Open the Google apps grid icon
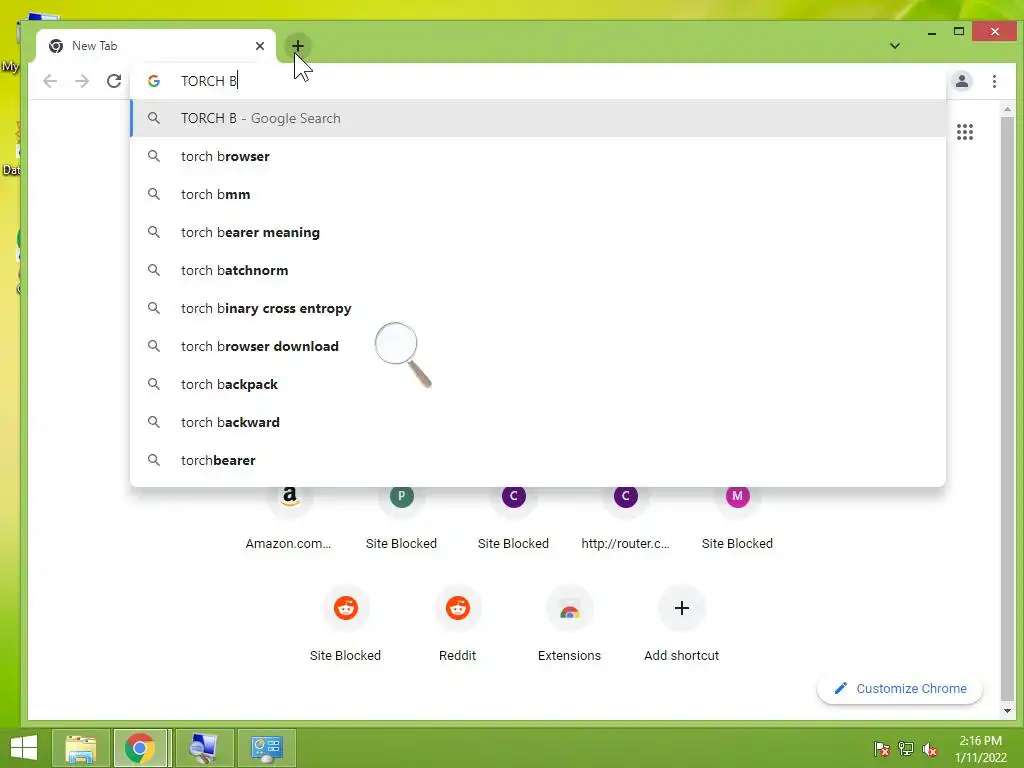 965,132
